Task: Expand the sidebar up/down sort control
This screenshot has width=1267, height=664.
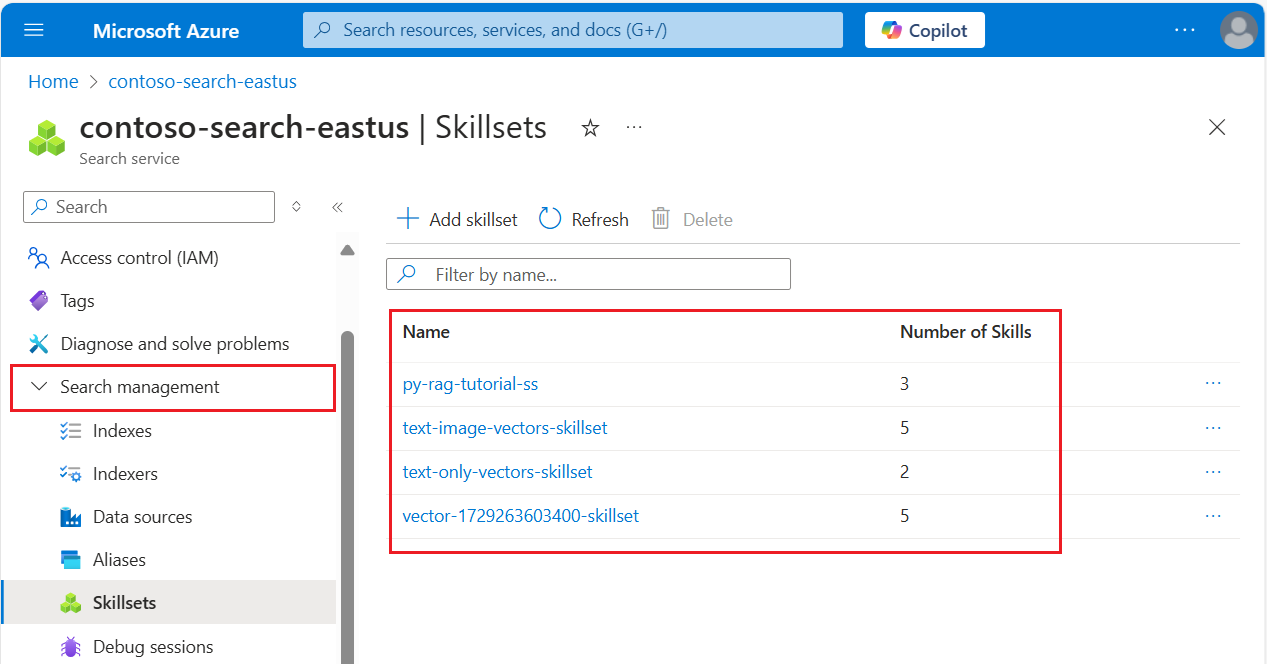Action: (296, 207)
